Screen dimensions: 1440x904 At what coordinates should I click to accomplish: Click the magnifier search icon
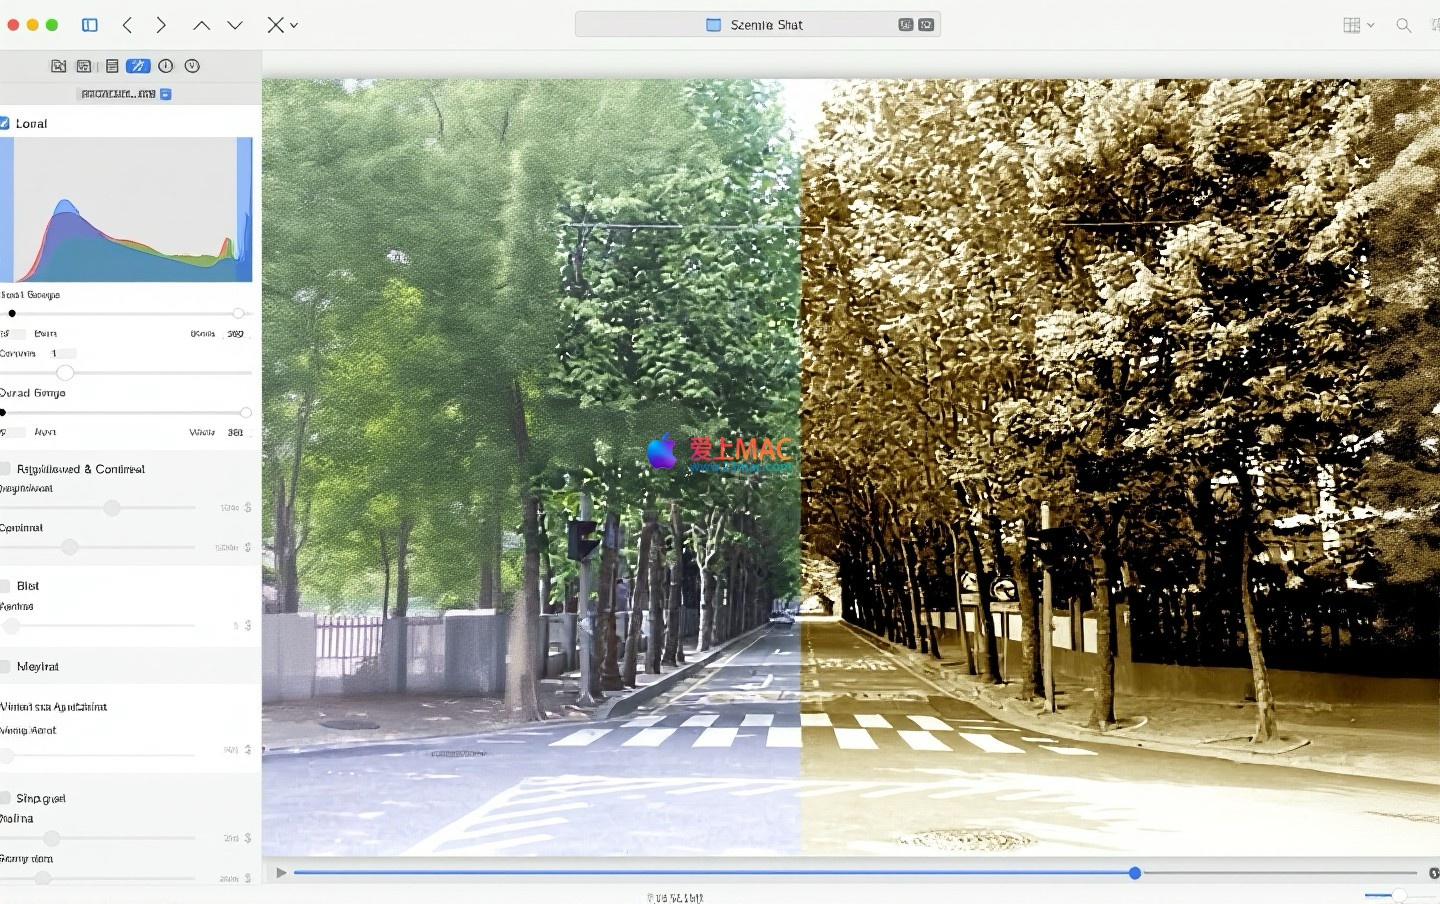tap(1403, 25)
